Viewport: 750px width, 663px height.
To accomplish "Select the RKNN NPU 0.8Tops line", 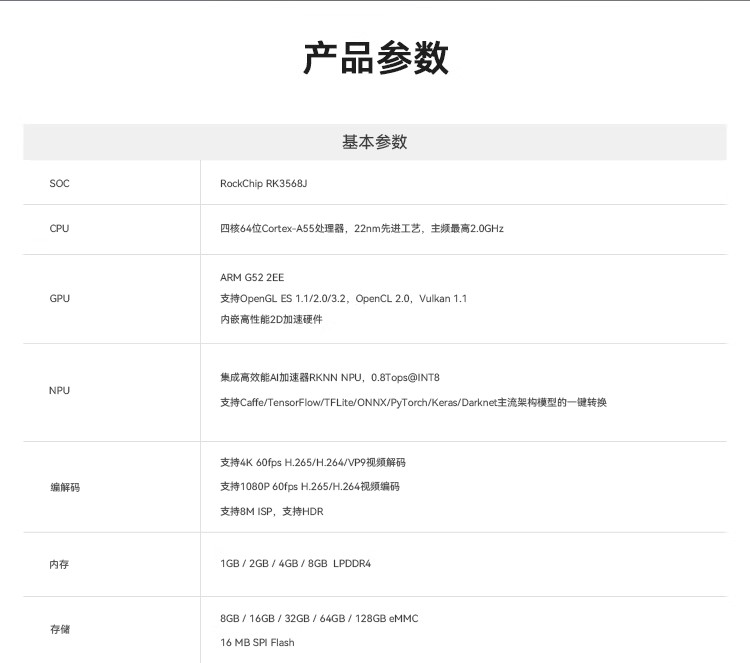I will 329,378.
